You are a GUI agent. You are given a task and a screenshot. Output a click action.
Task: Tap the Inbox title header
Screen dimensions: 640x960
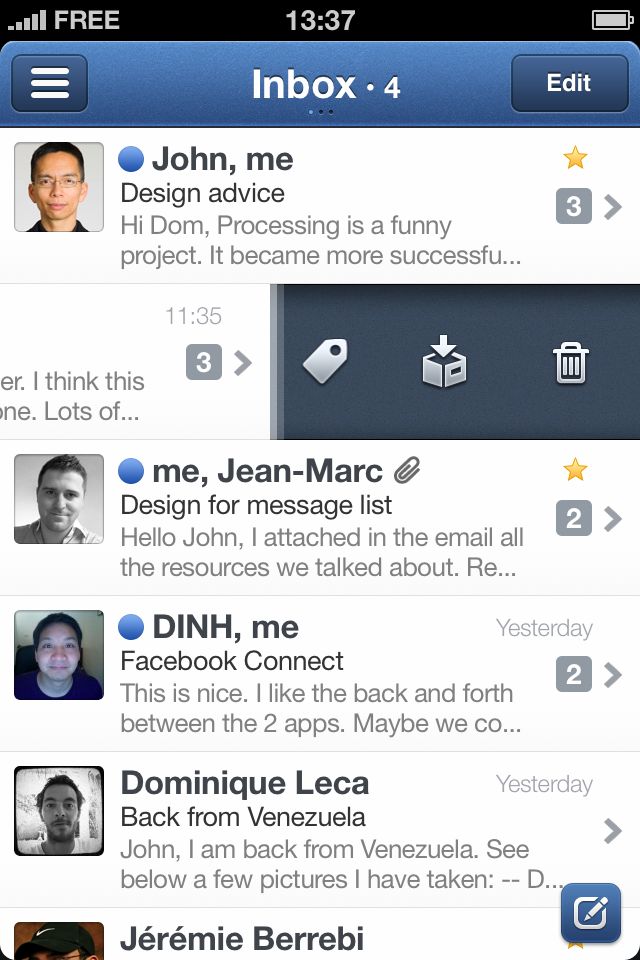[x=304, y=84]
